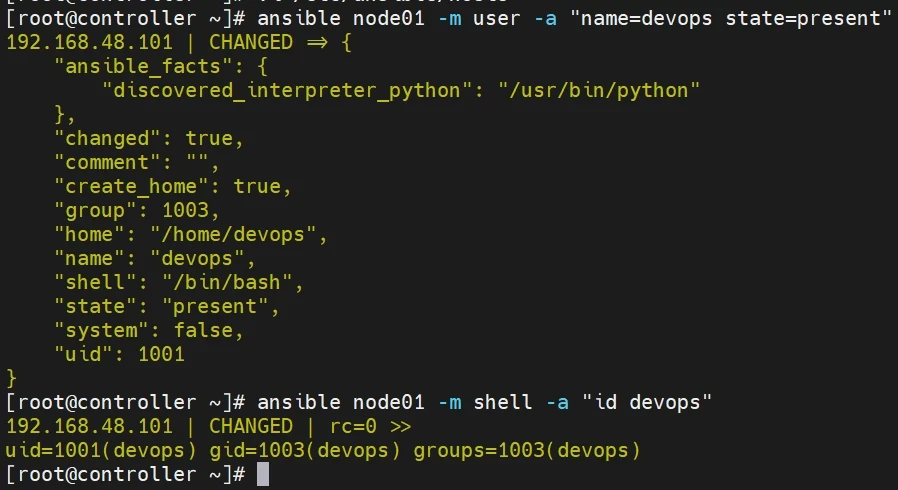Click the "state": "present" JSON line
Screen dimensions: 898x490
166,306
